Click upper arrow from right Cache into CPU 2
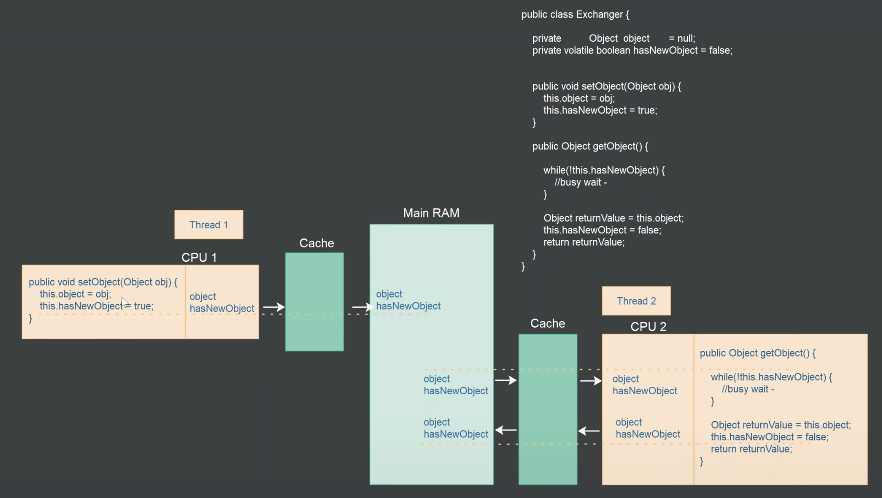Image resolution: width=882 pixels, height=498 pixels. (x=590, y=381)
